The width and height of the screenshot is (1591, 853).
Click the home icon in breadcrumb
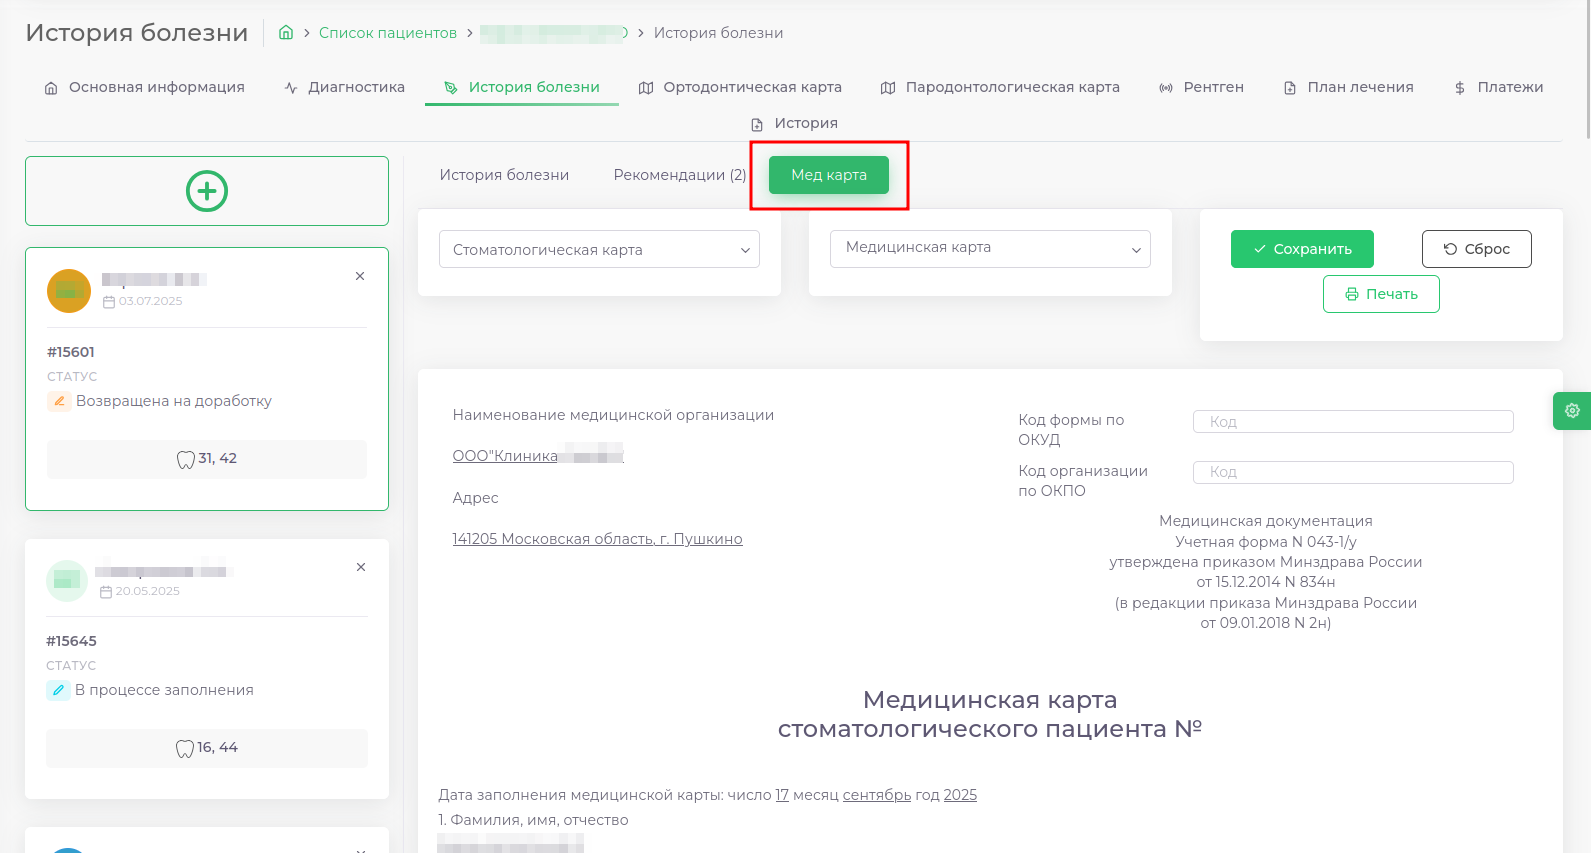pos(286,33)
